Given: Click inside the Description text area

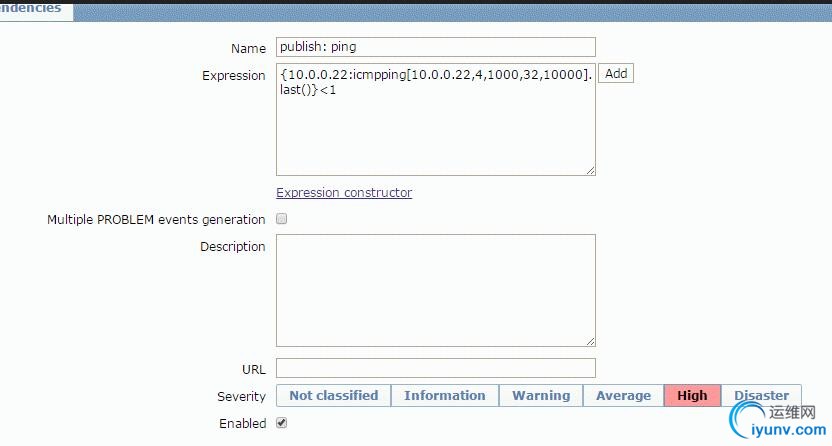Looking at the screenshot, I should (x=435, y=290).
